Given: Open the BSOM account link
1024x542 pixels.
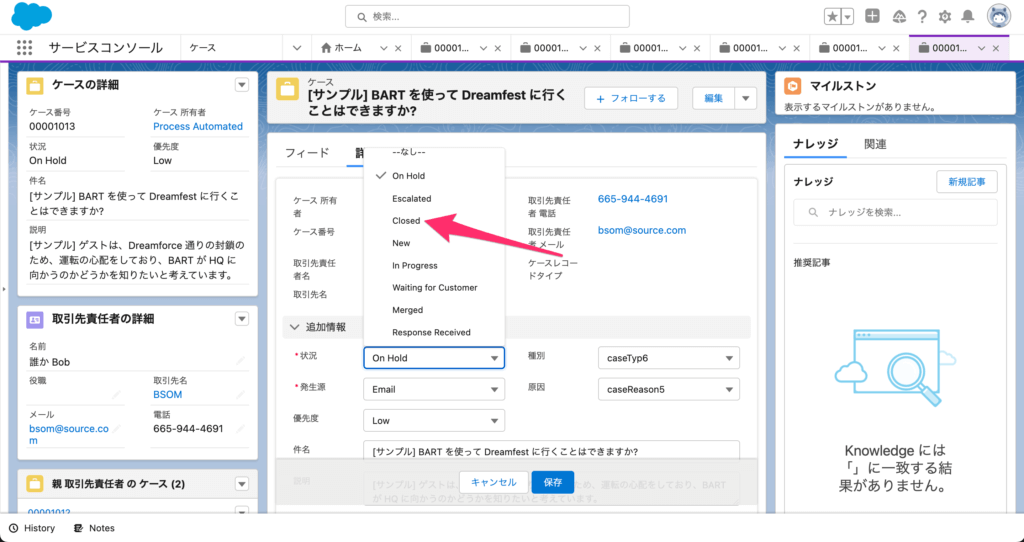Looking at the screenshot, I should (168, 394).
